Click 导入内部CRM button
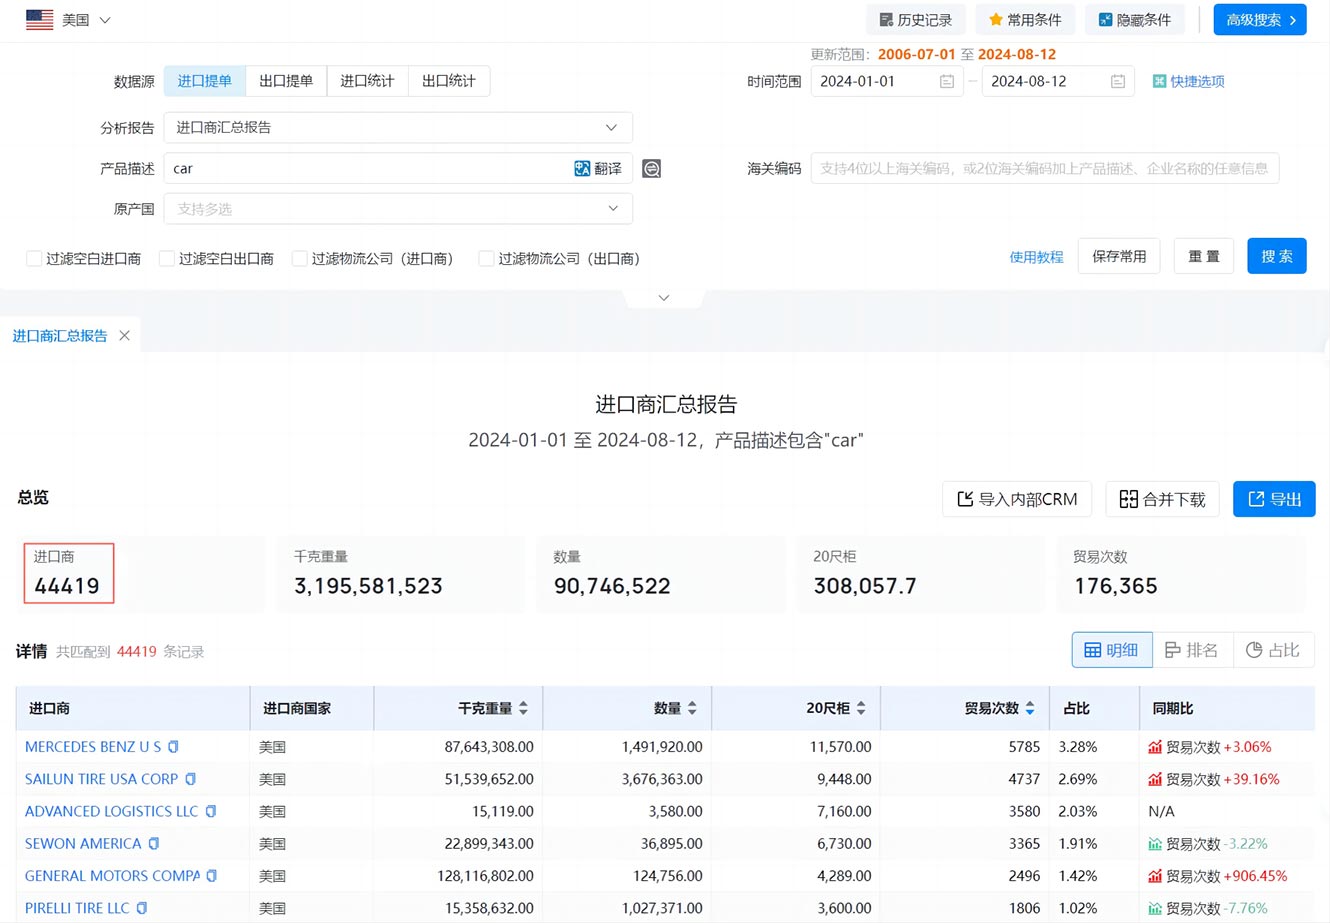 pos(1017,499)
